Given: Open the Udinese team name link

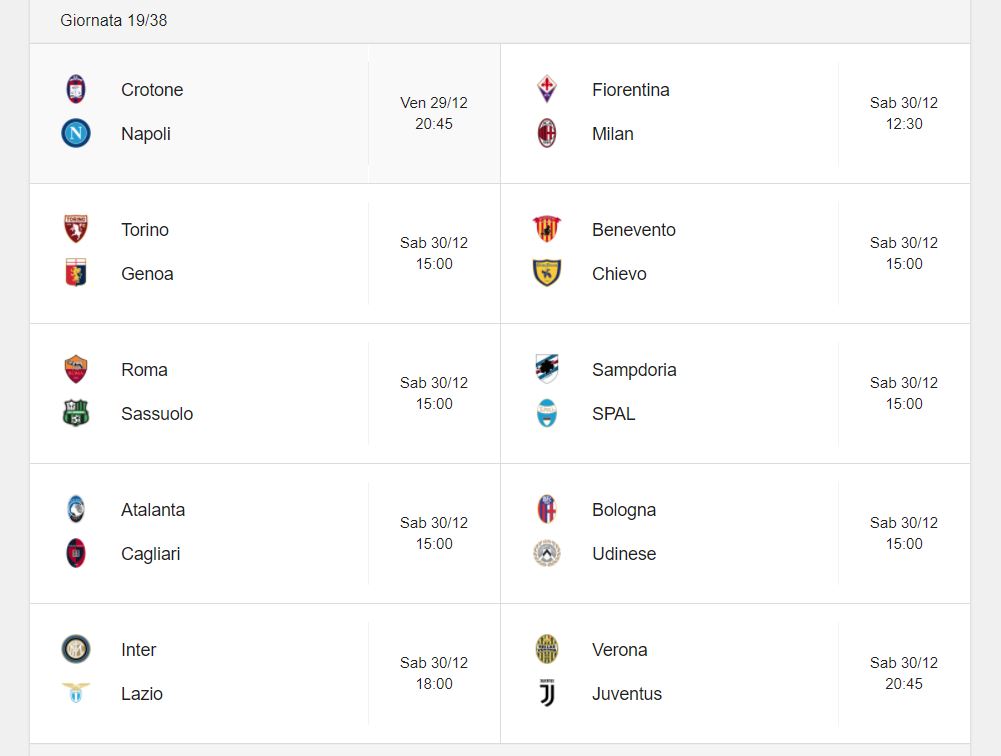Looking at the screenshot, I should tap(624, 554).
